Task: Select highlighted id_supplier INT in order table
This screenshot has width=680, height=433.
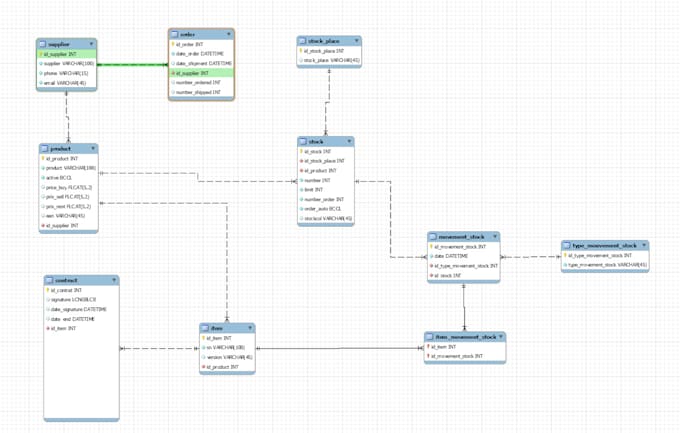Action: pos(202,73)
